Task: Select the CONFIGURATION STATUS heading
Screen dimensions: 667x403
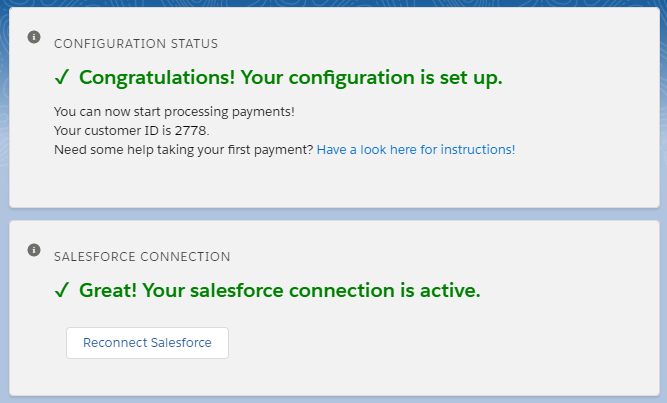Action: [136, 43]
